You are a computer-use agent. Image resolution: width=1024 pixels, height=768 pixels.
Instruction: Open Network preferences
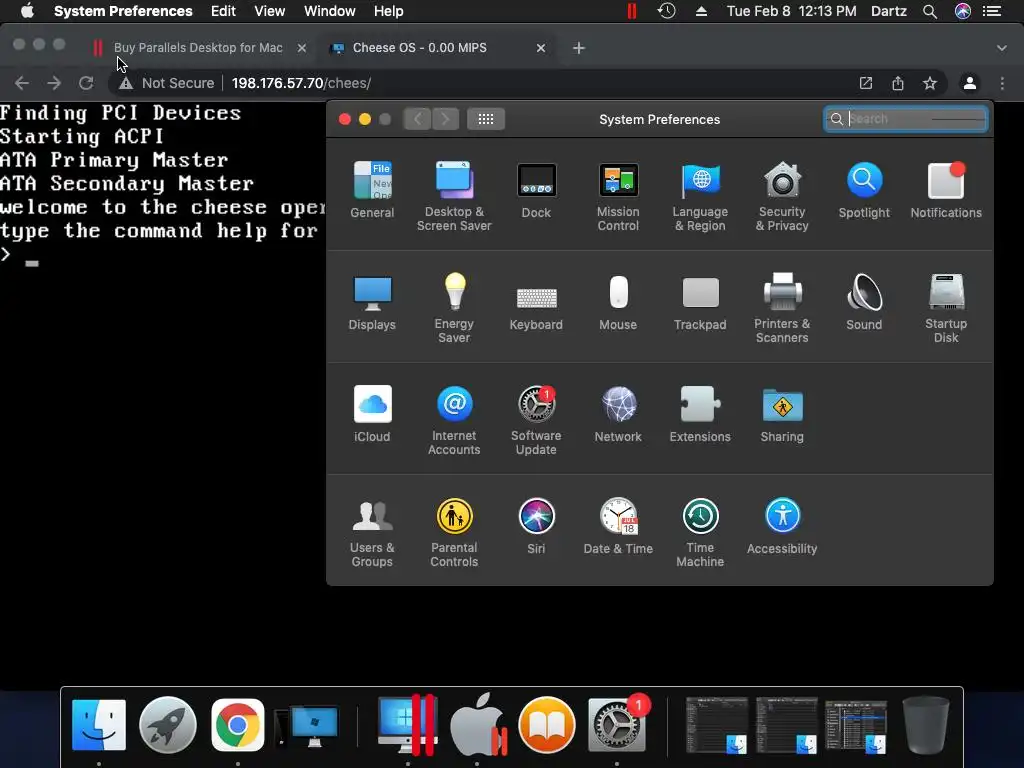point(618,414)
